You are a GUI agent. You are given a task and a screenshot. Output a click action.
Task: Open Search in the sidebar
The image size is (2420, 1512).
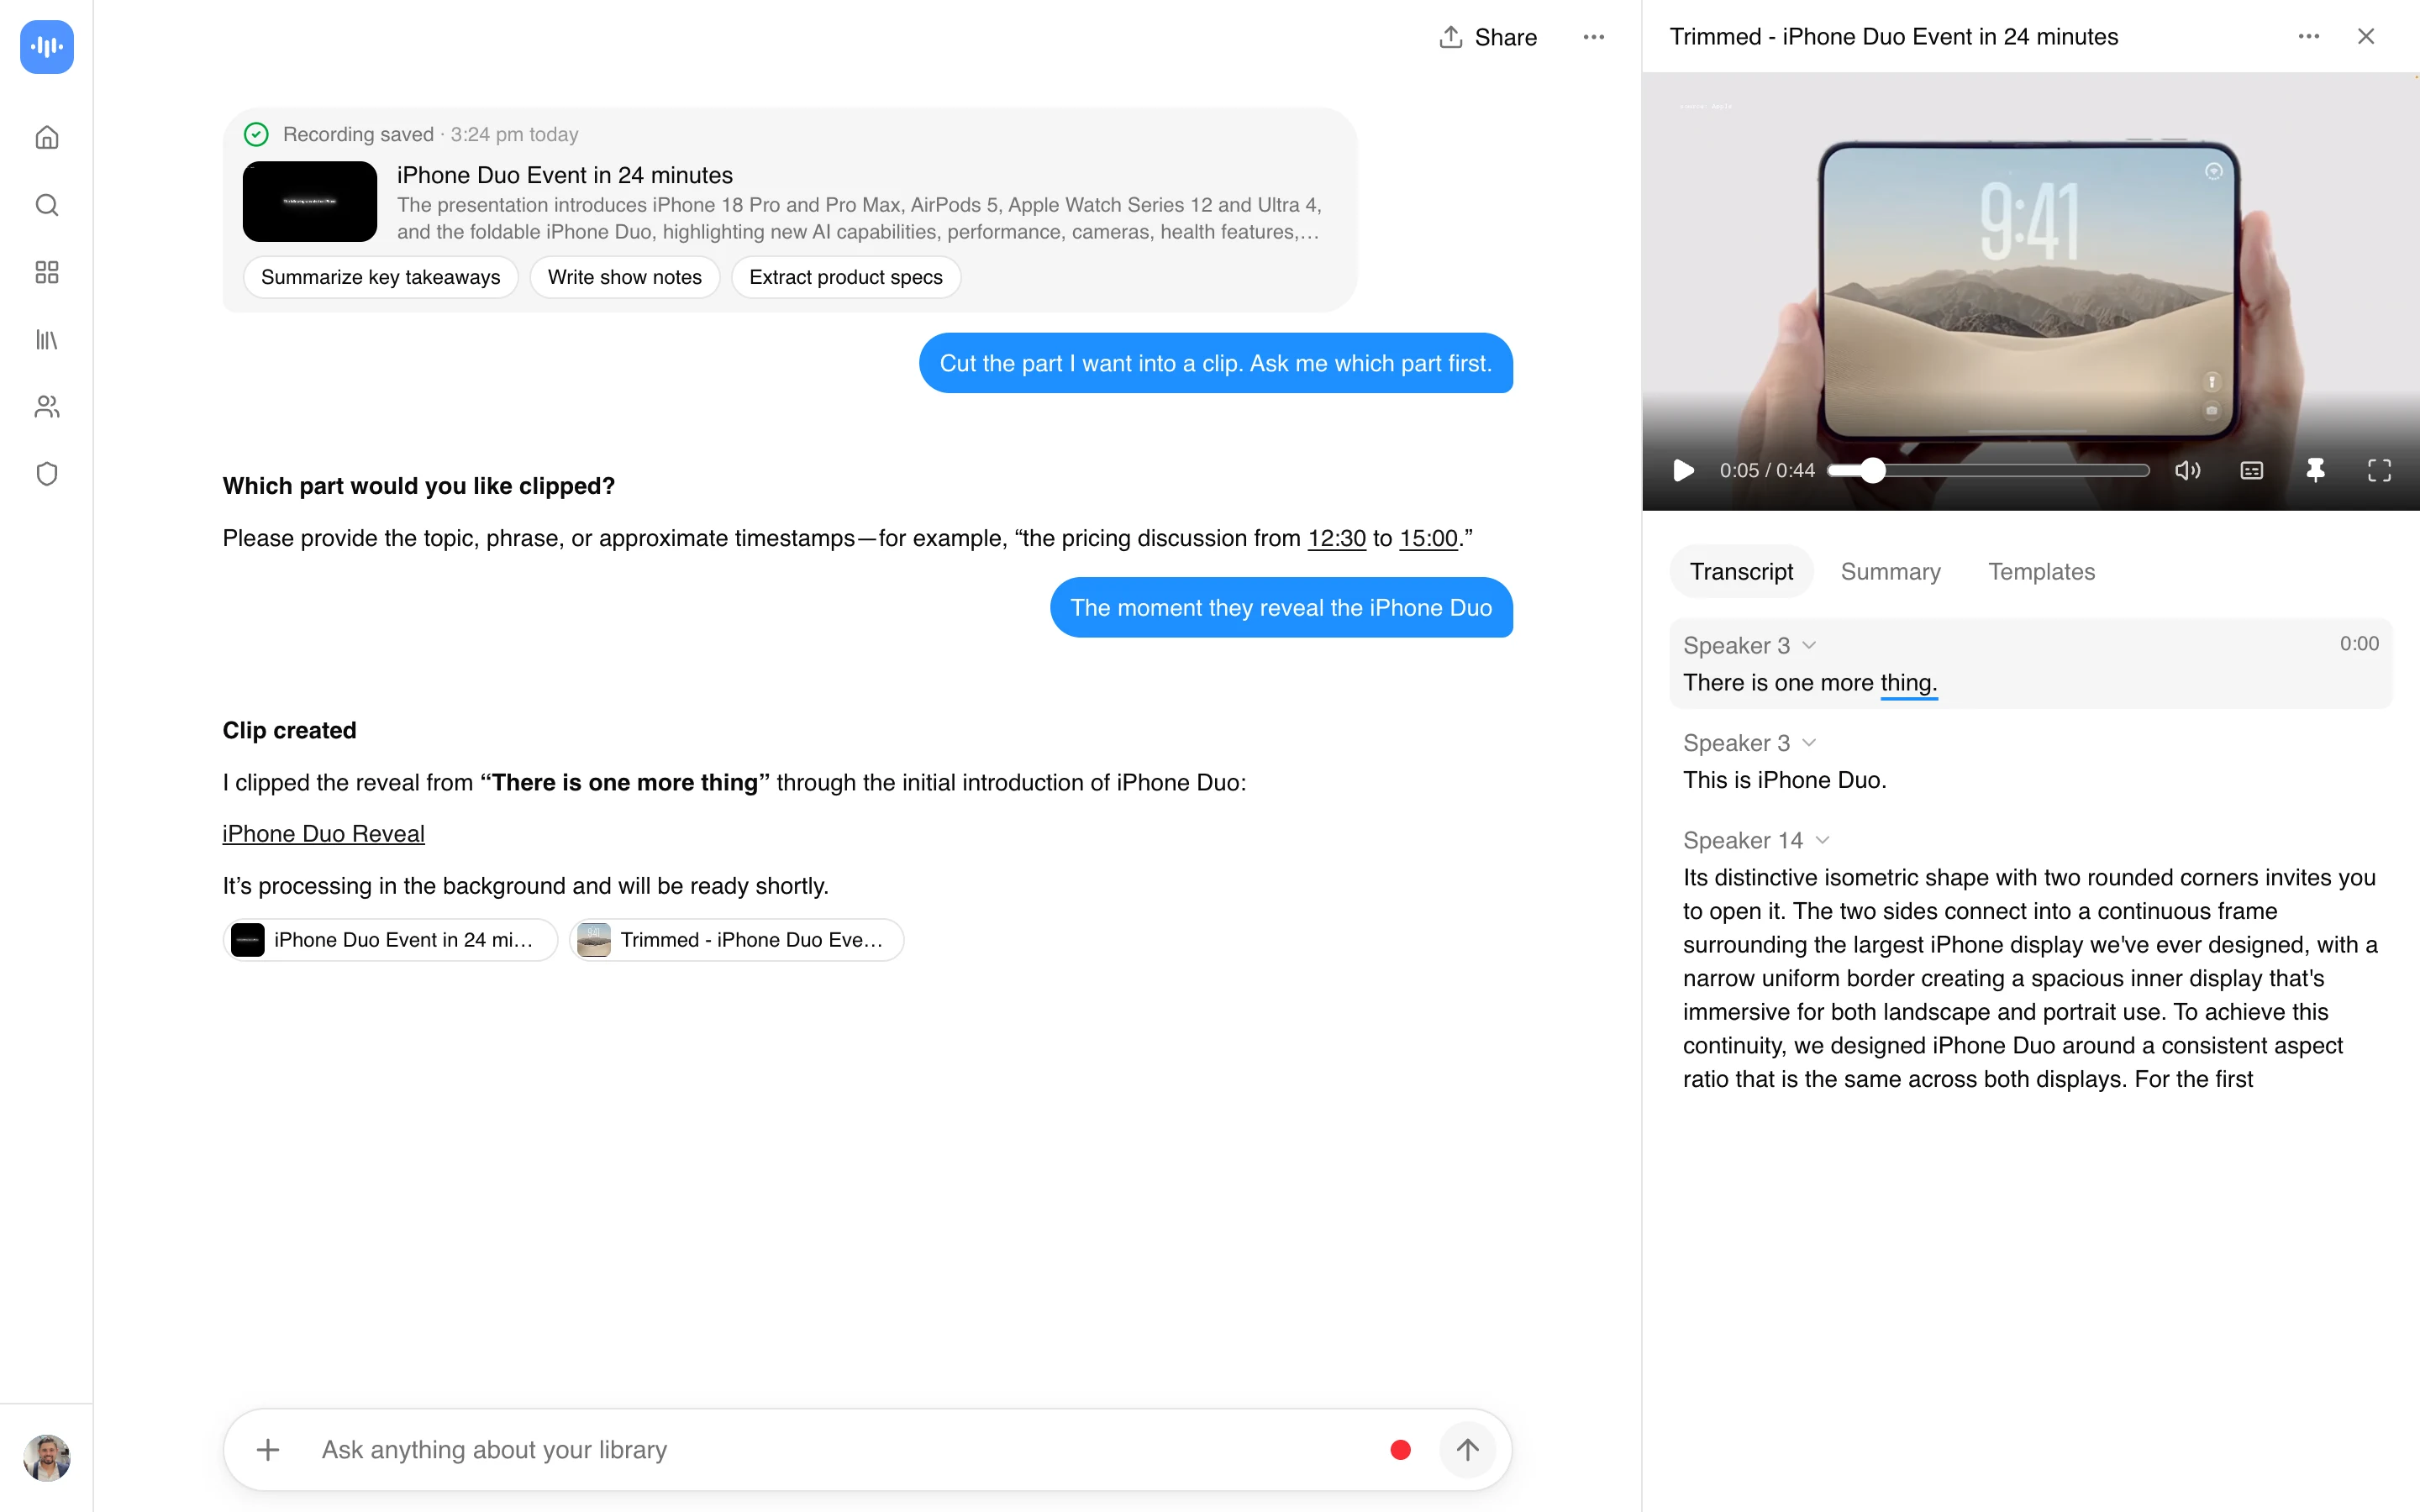click(x=47, y=205)
